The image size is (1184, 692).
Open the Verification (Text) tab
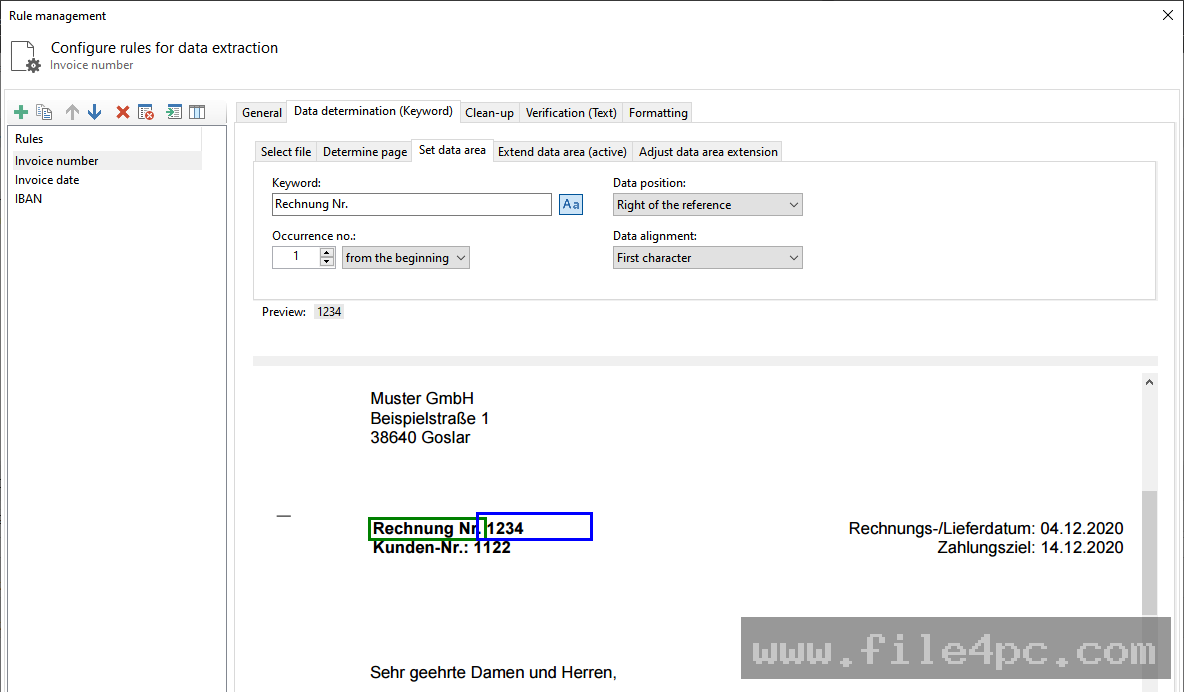(x=571, y=113)
